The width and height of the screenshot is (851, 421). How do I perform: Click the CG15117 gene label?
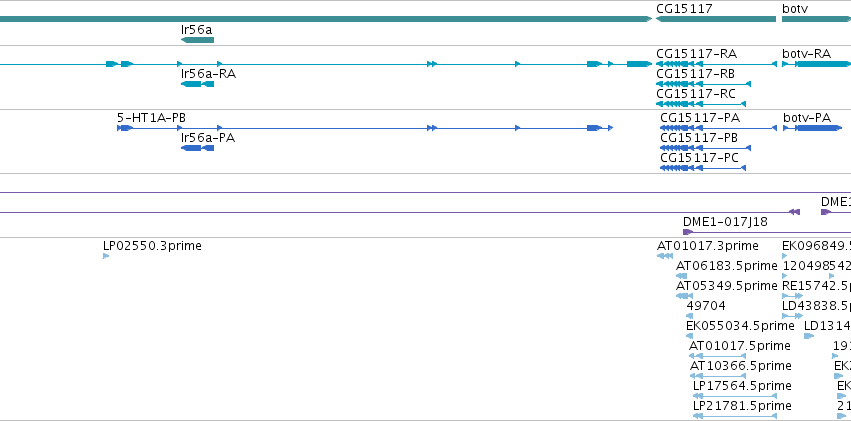(684, 9)
